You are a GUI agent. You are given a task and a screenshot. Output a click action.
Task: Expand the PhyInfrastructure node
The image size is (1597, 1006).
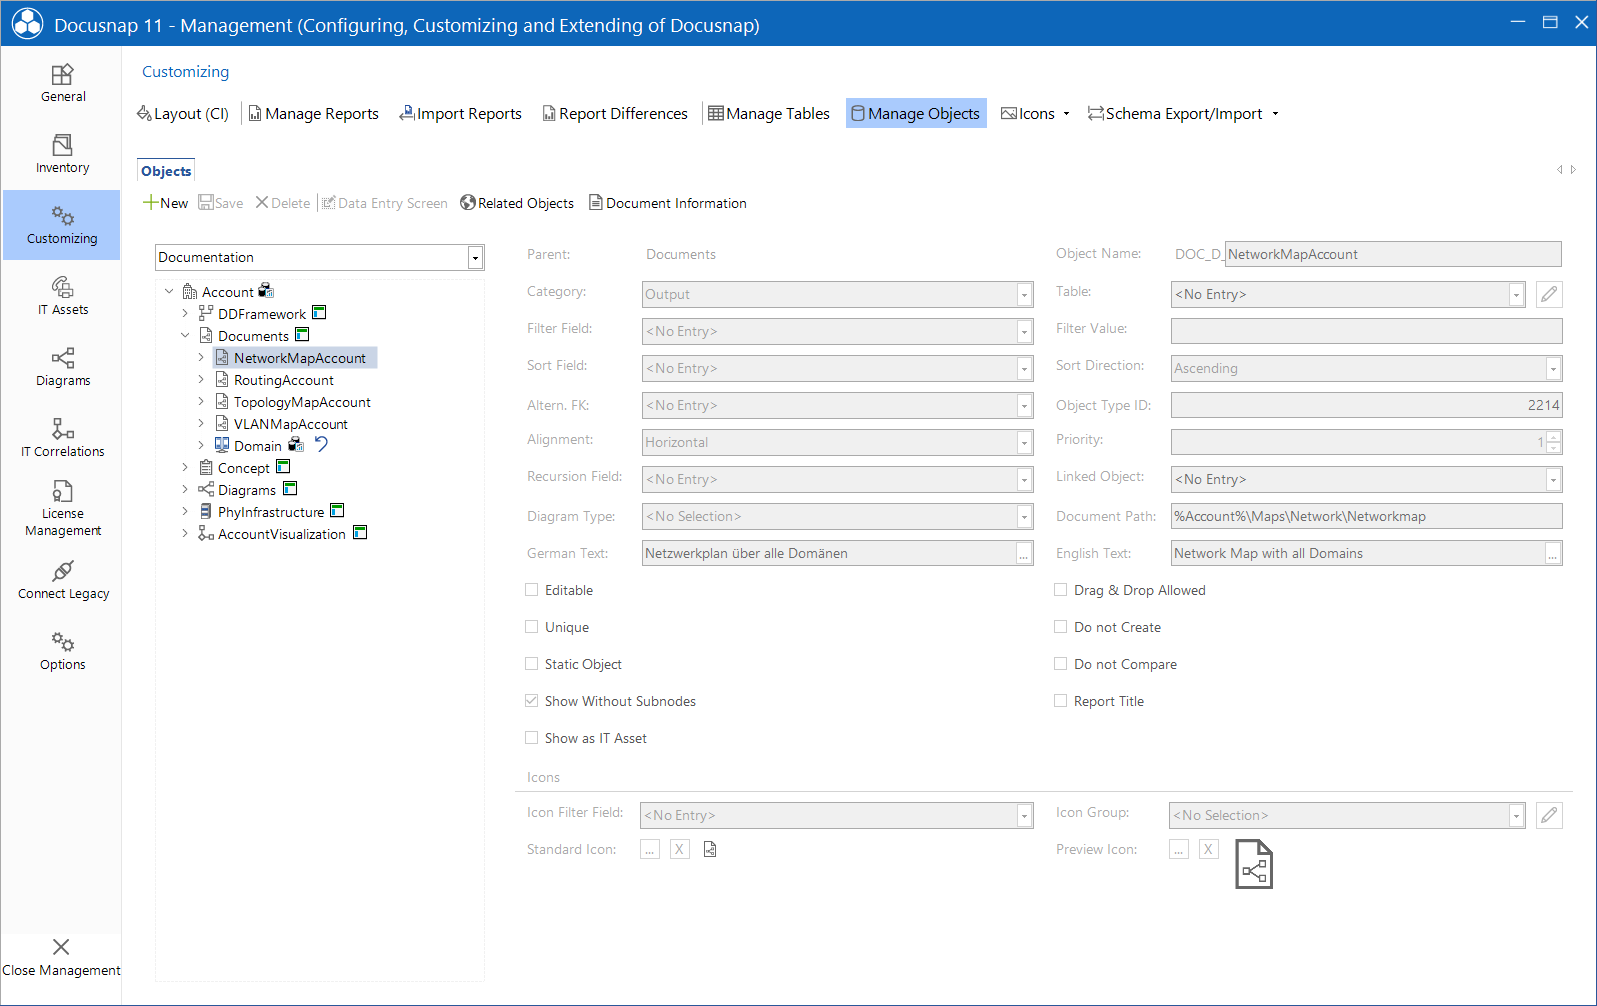[x=185, y=512]
